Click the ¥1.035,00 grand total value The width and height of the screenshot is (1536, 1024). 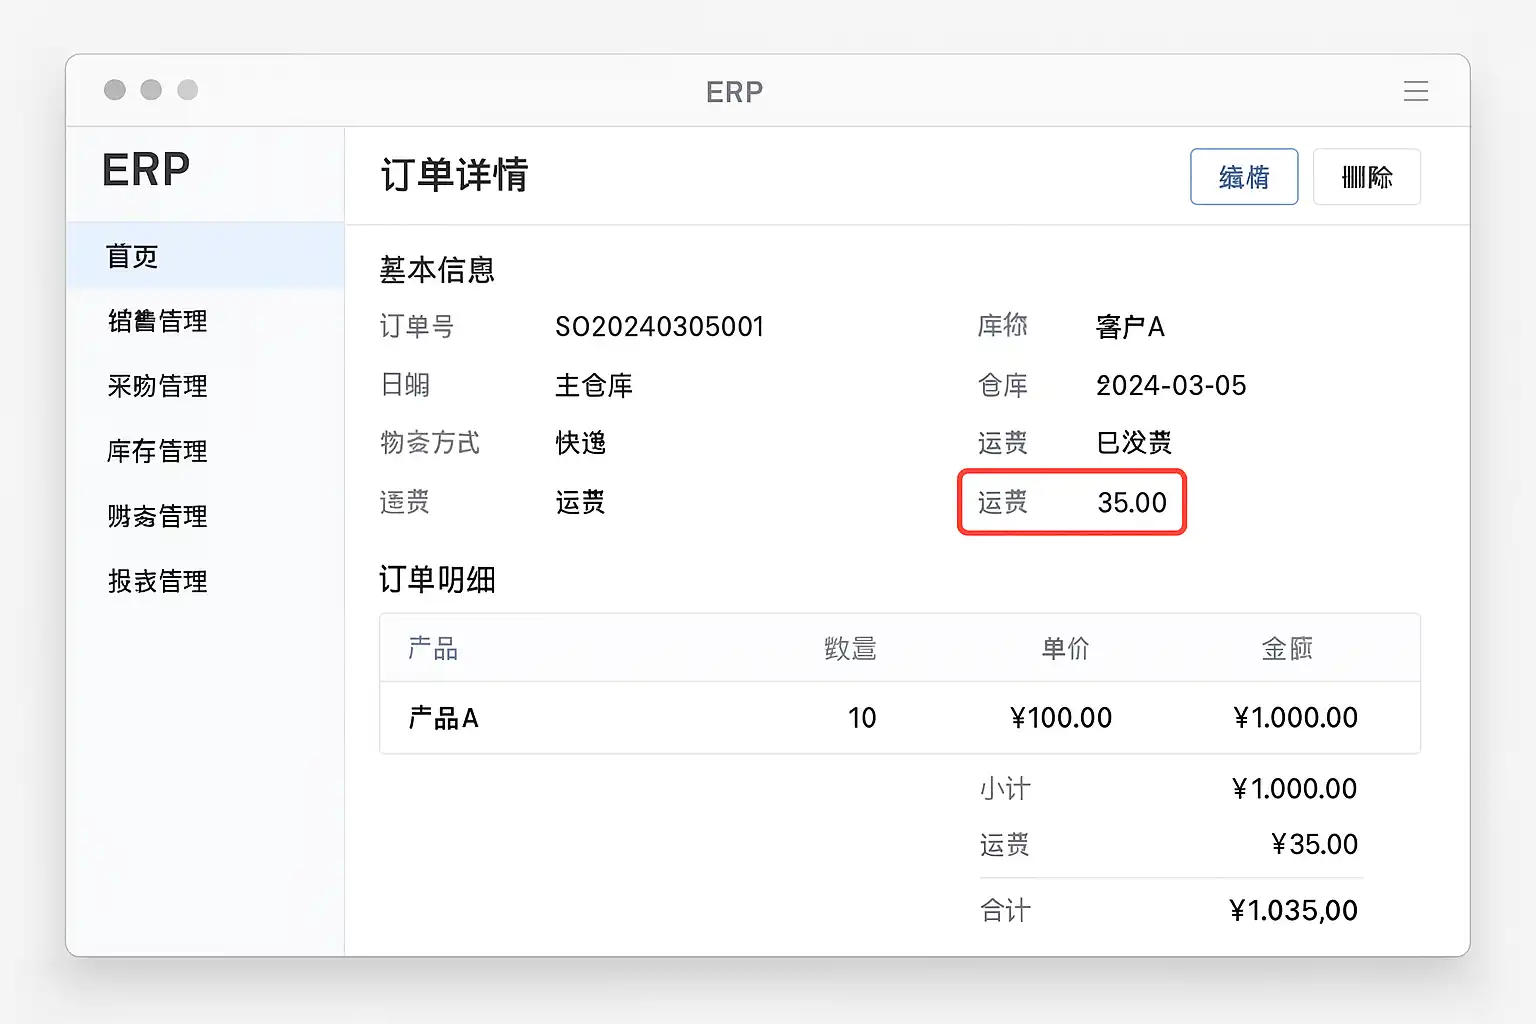click(x=1293, y=911)
